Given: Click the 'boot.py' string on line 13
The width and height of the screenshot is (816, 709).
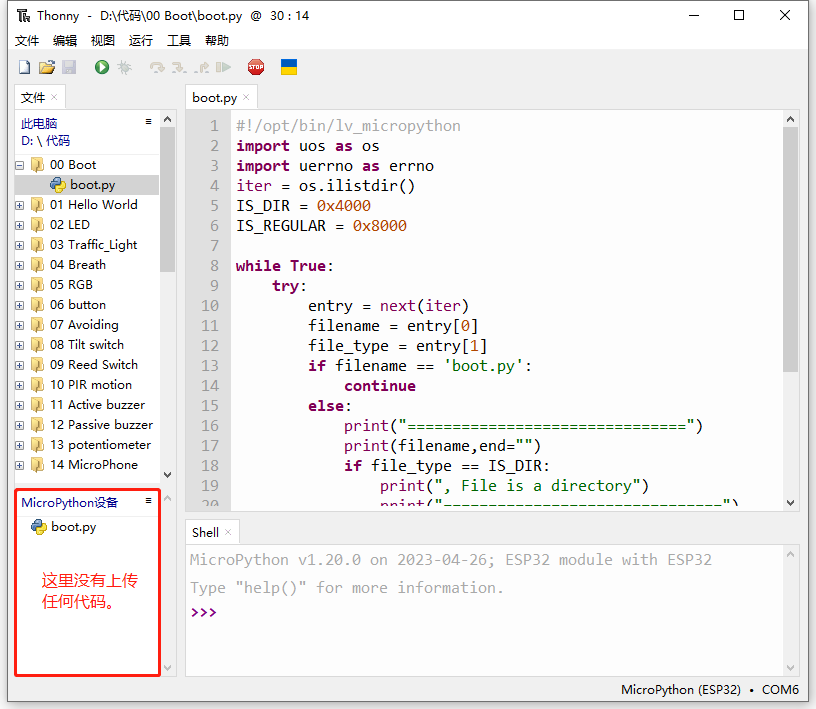Looking at the screenshot, I should [x=483, y=366].
